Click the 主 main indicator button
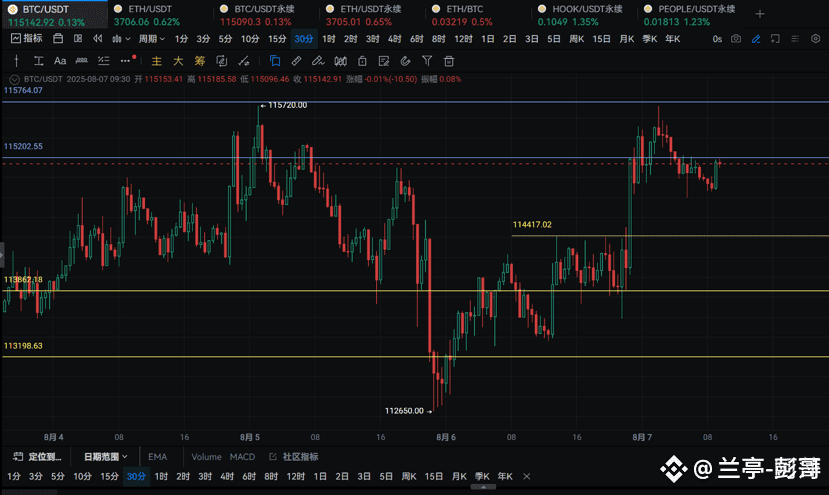The image size is (829, 495). (x=156, y=61)
